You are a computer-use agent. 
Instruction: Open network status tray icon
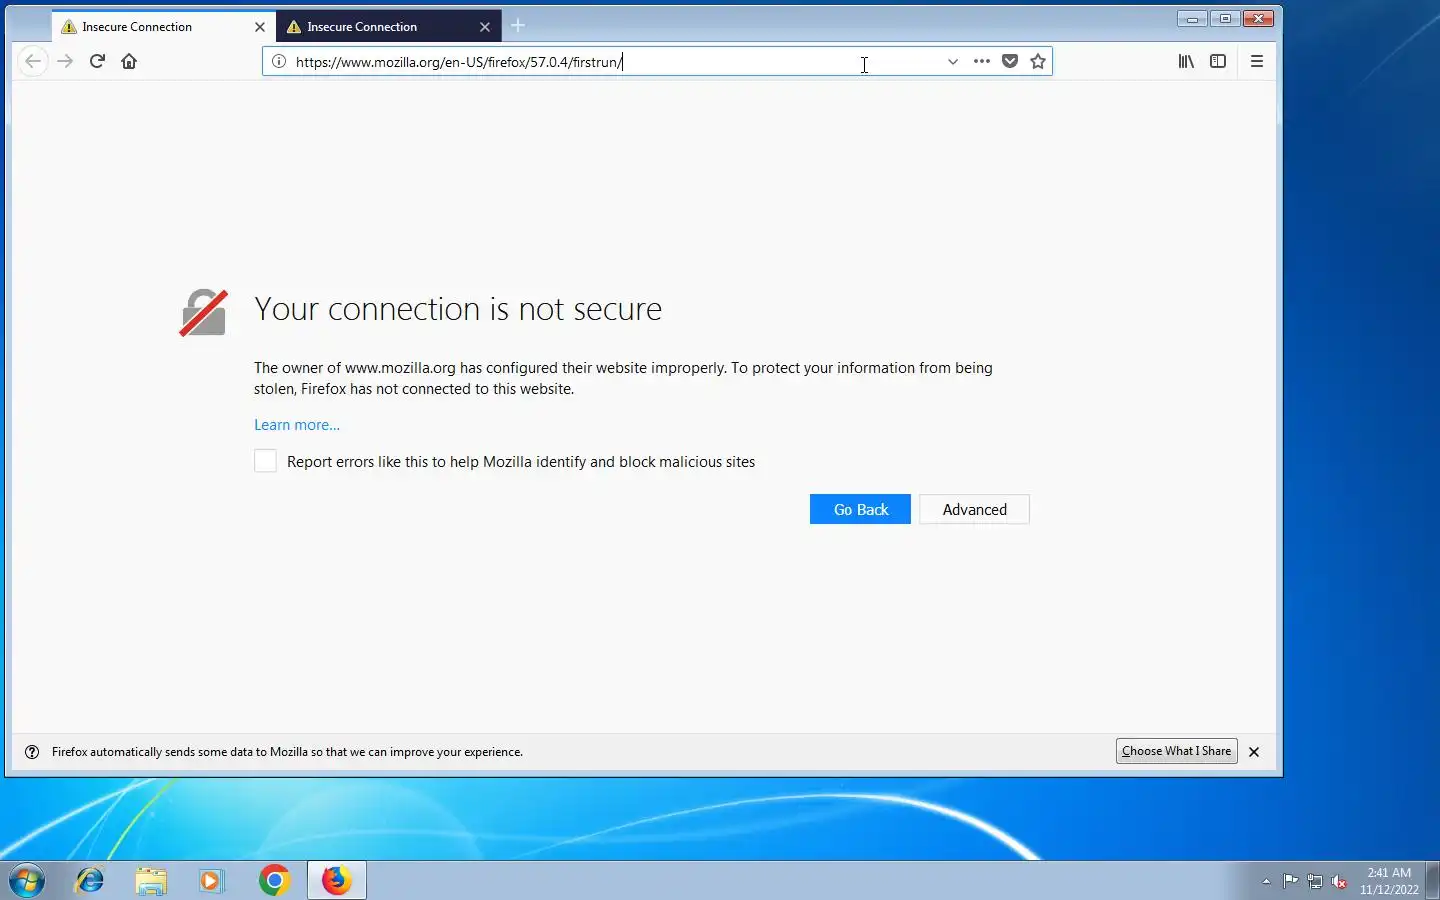(x=1315, y=881)
